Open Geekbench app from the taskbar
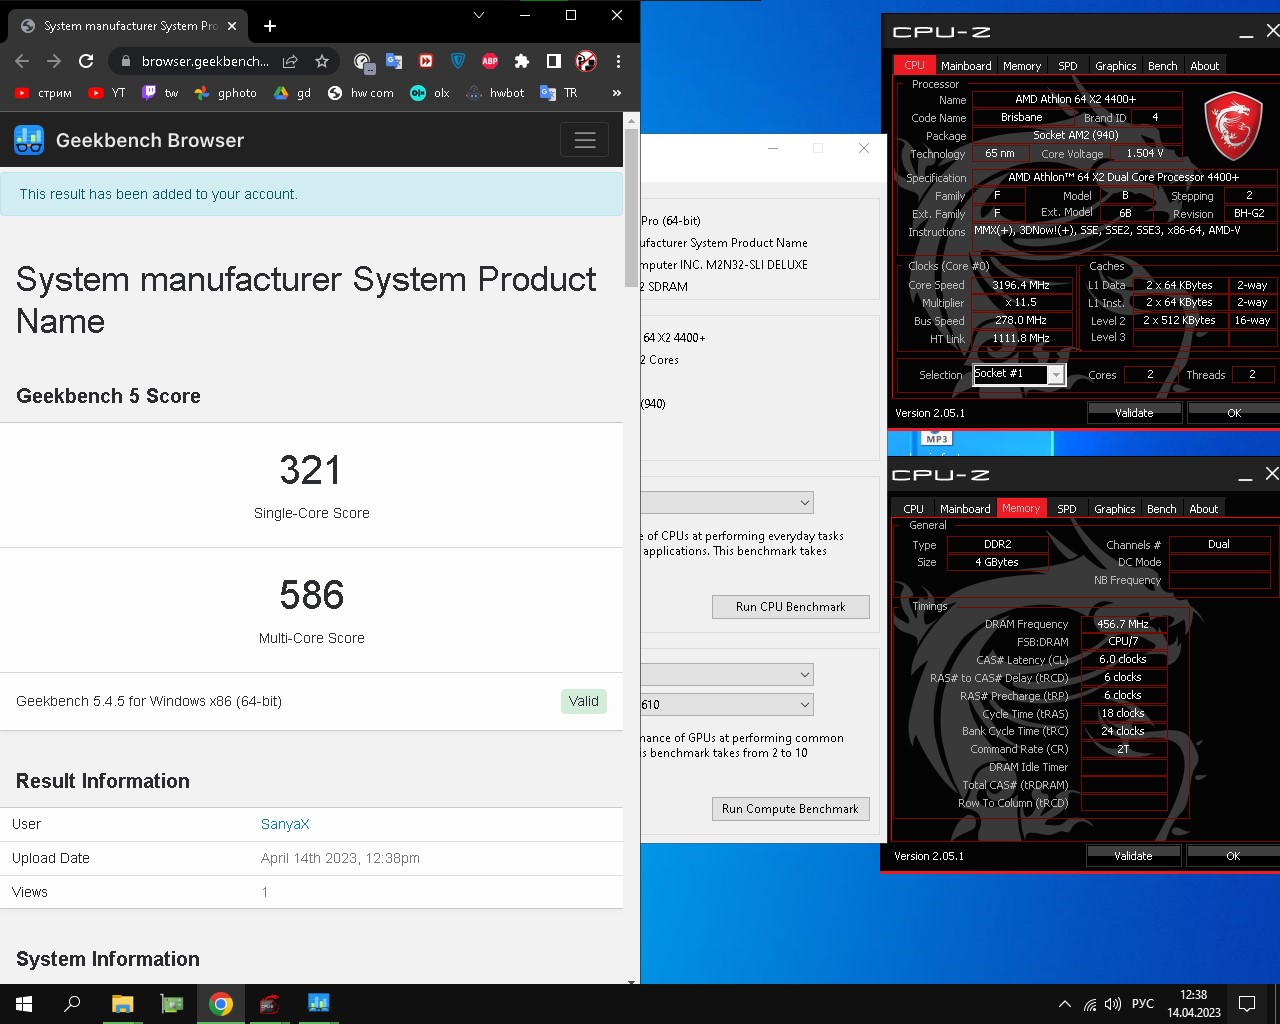This screenshot has height=1024, width=1280. click(318, 1004)
